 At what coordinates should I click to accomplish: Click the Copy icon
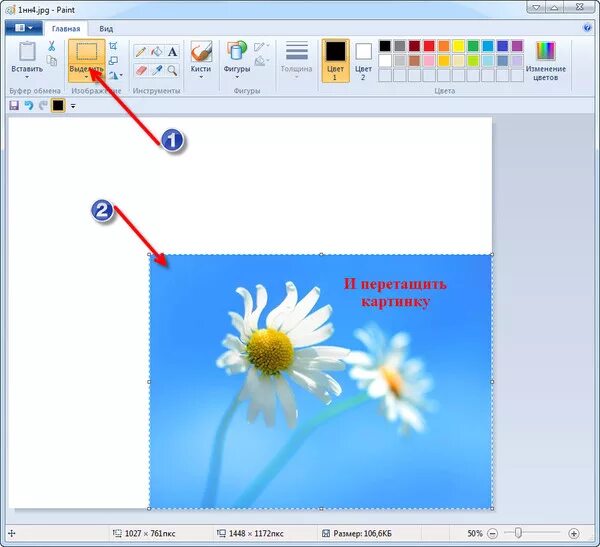click(51, 60)
